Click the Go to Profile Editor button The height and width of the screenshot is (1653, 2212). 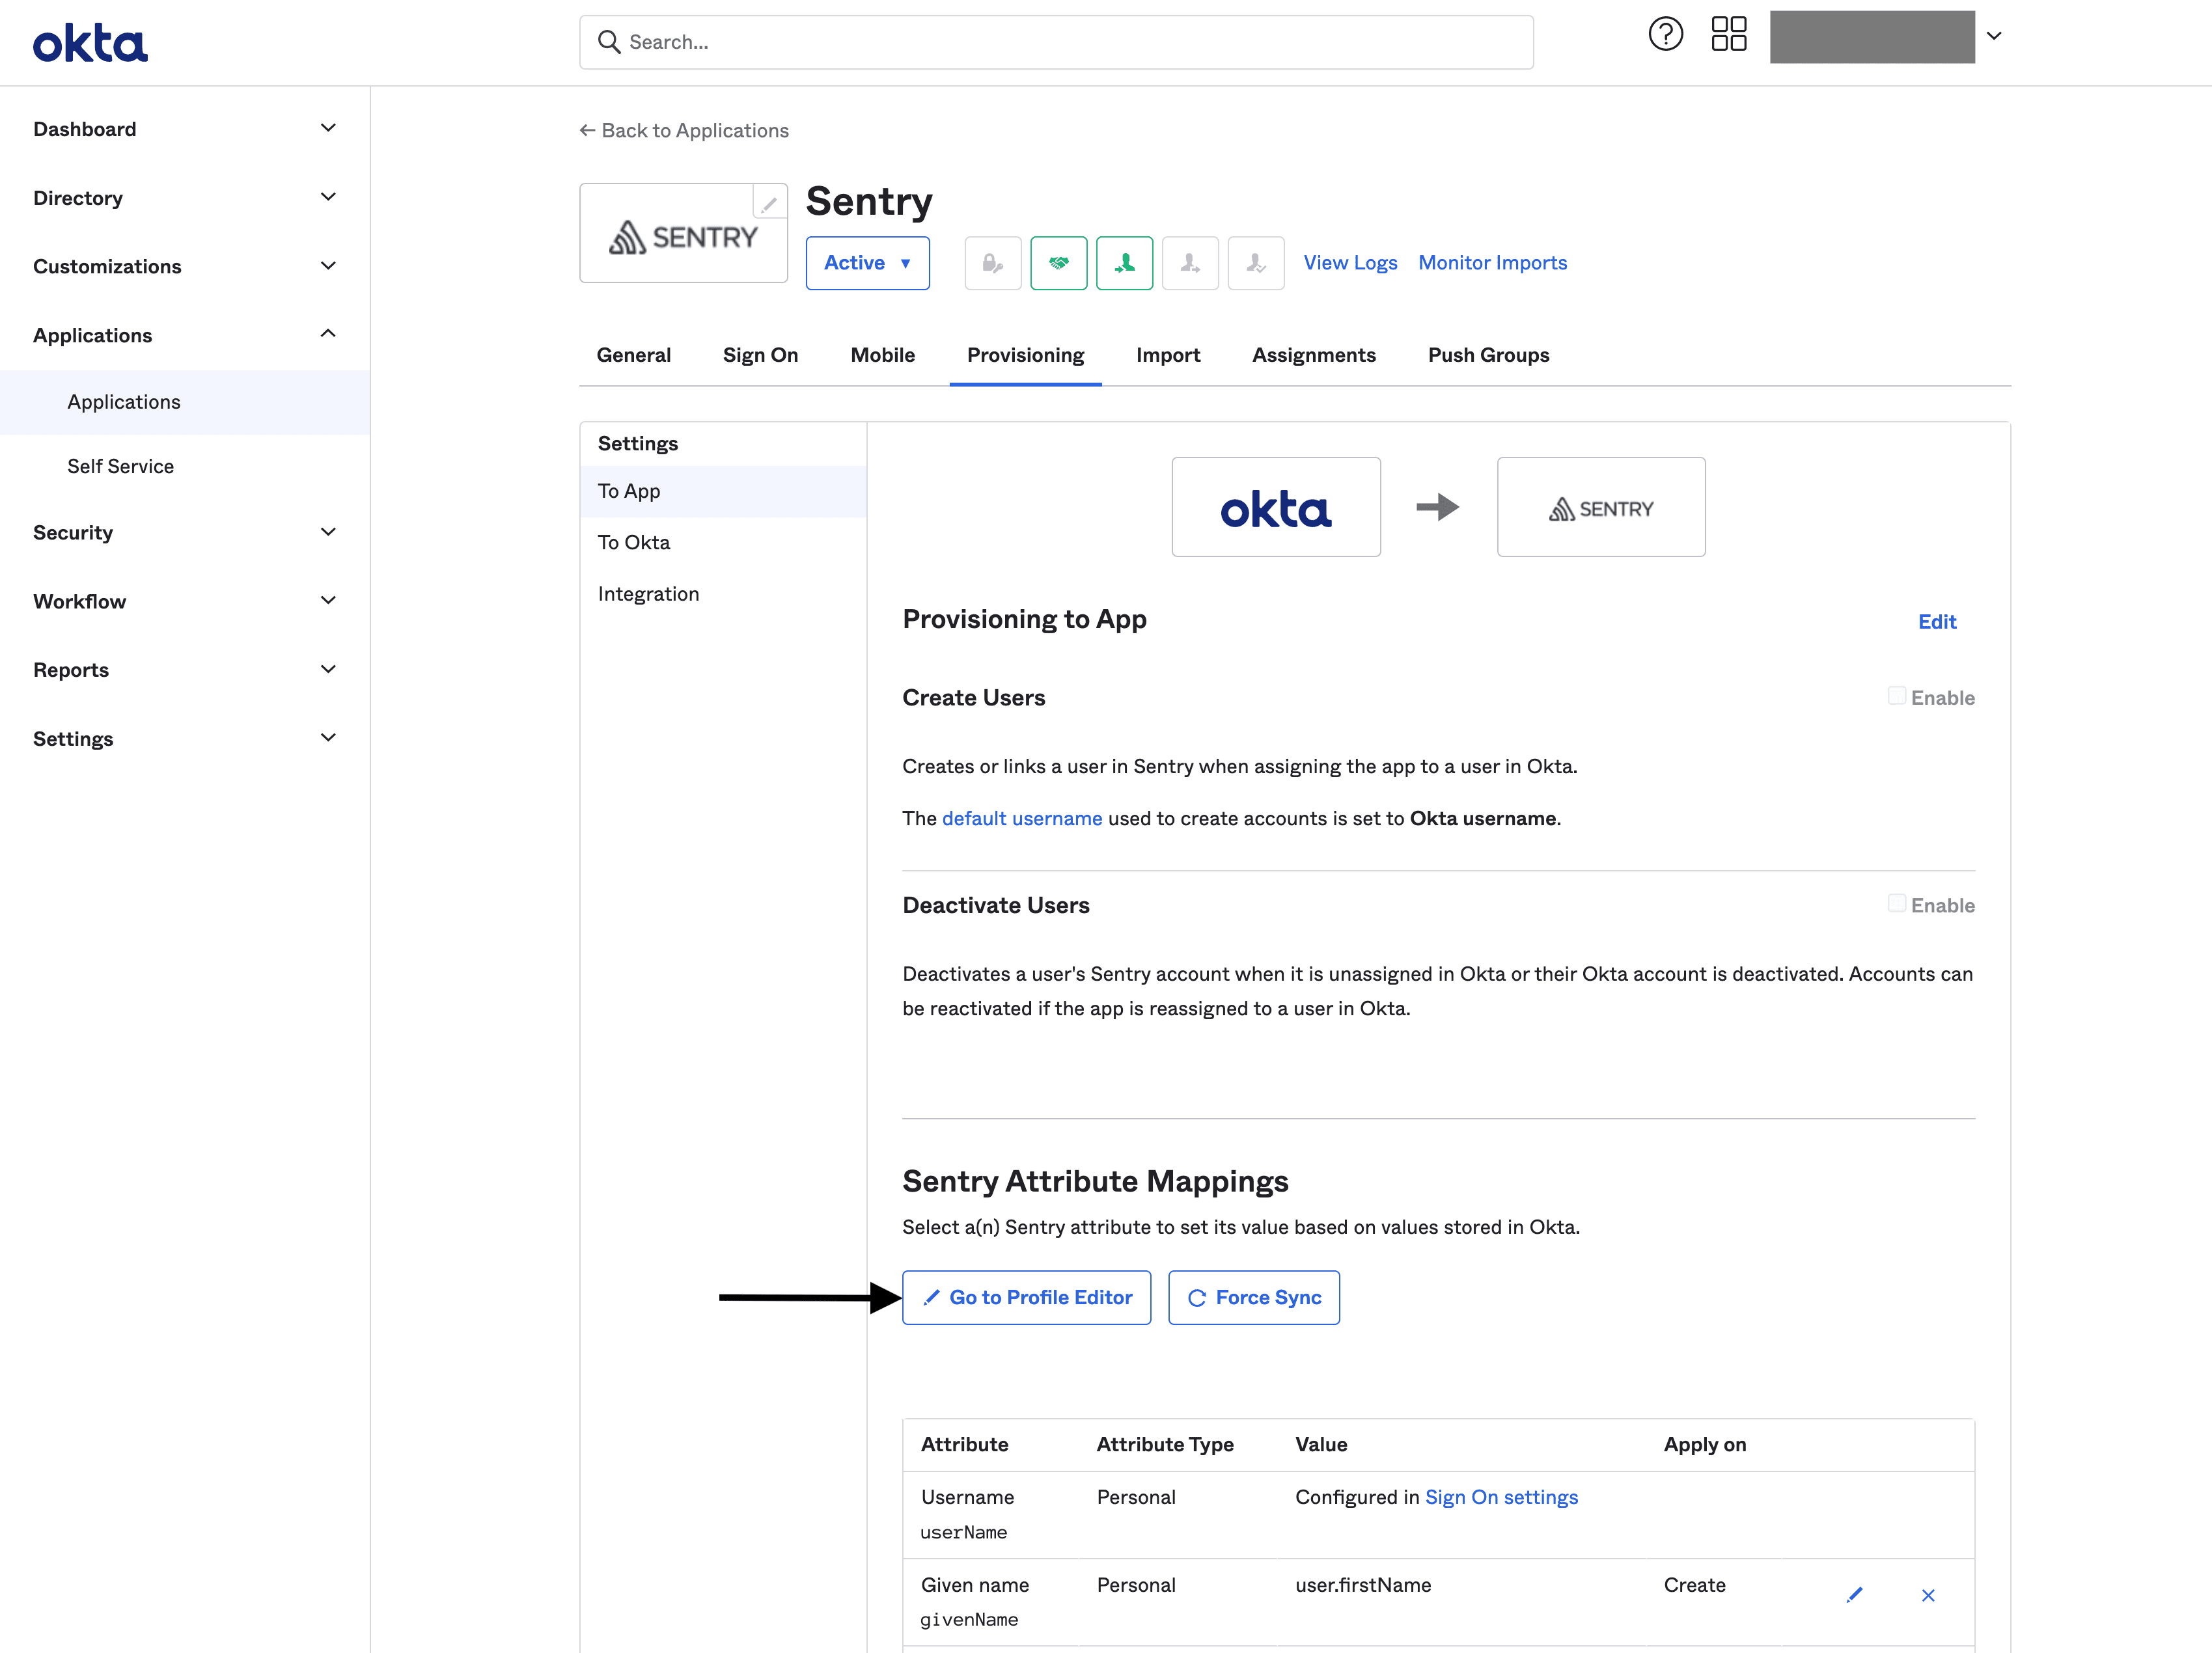tap(1026, 1297)
